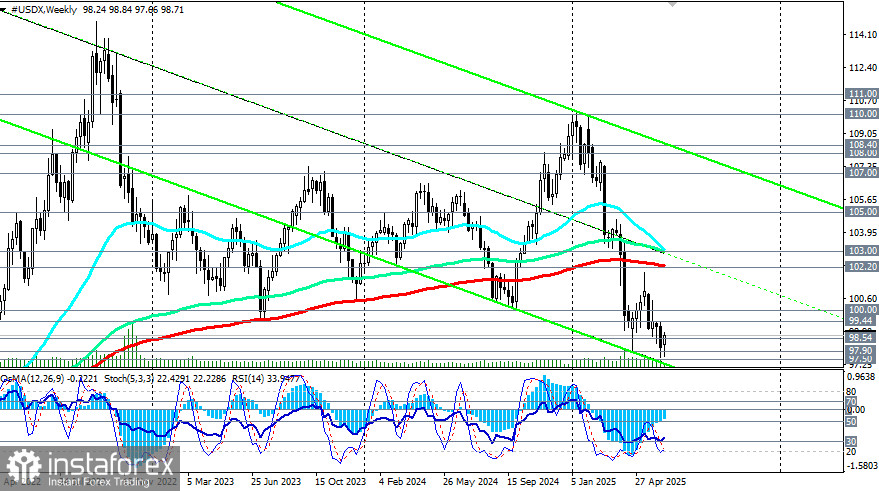
Task: Click the 5 Mar 2023 date label
Action: (x=210, y=481)
